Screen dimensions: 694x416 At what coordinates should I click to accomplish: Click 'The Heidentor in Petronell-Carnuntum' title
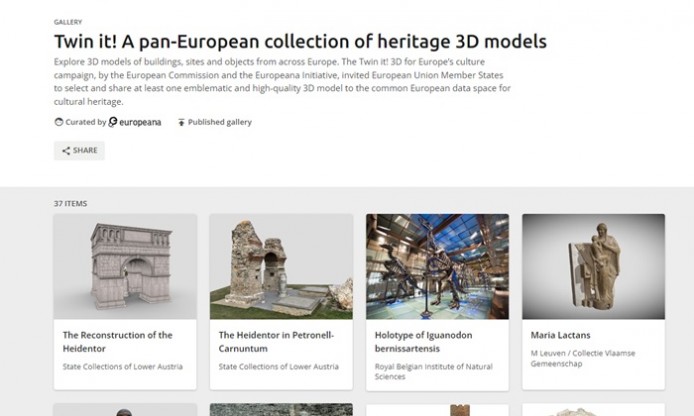[276, 342]
